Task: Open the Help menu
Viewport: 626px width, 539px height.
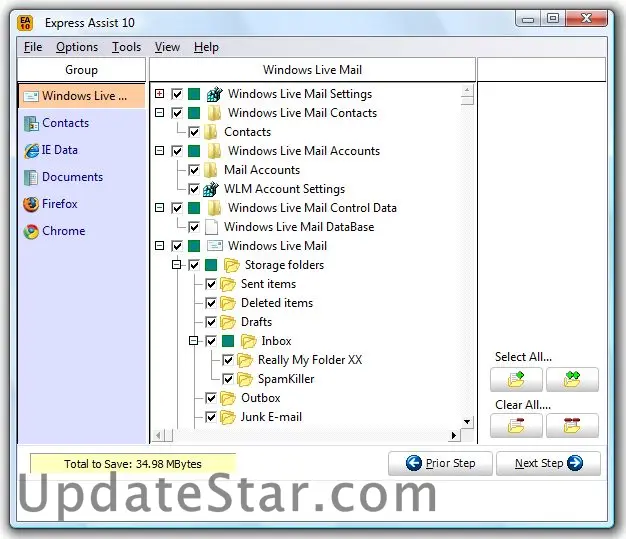Action: click(206, 47)
